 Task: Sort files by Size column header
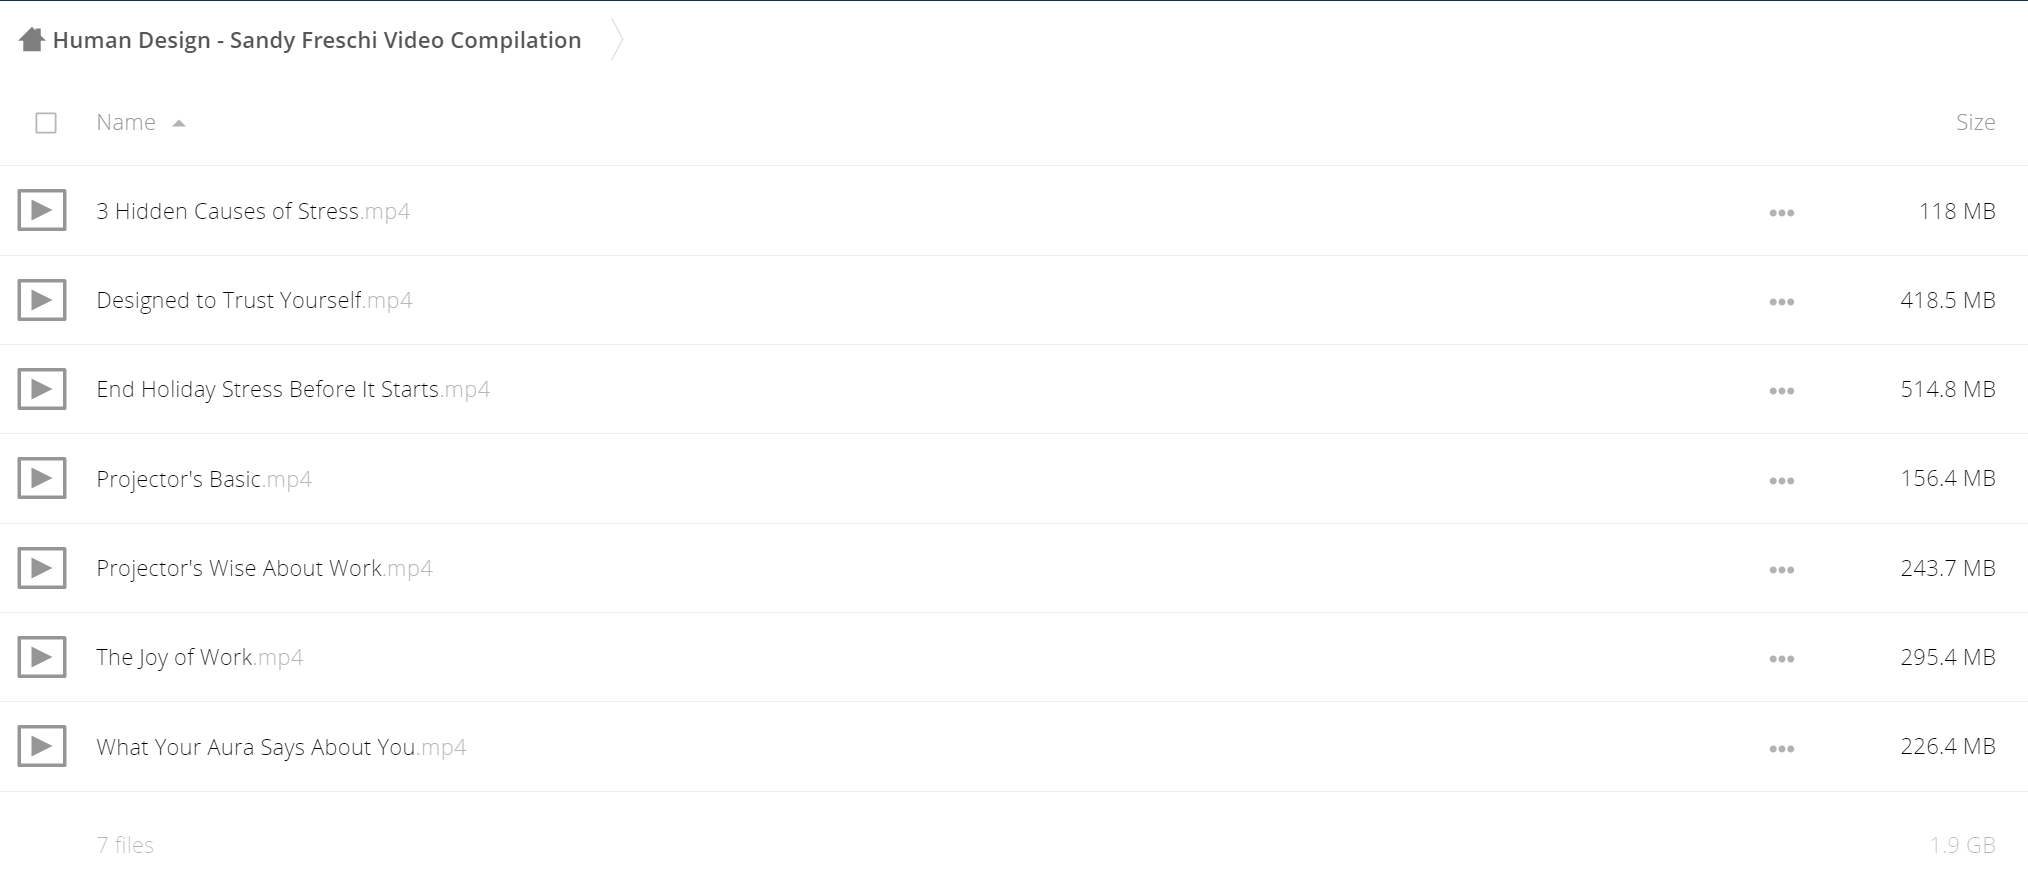coord(1975,122)
